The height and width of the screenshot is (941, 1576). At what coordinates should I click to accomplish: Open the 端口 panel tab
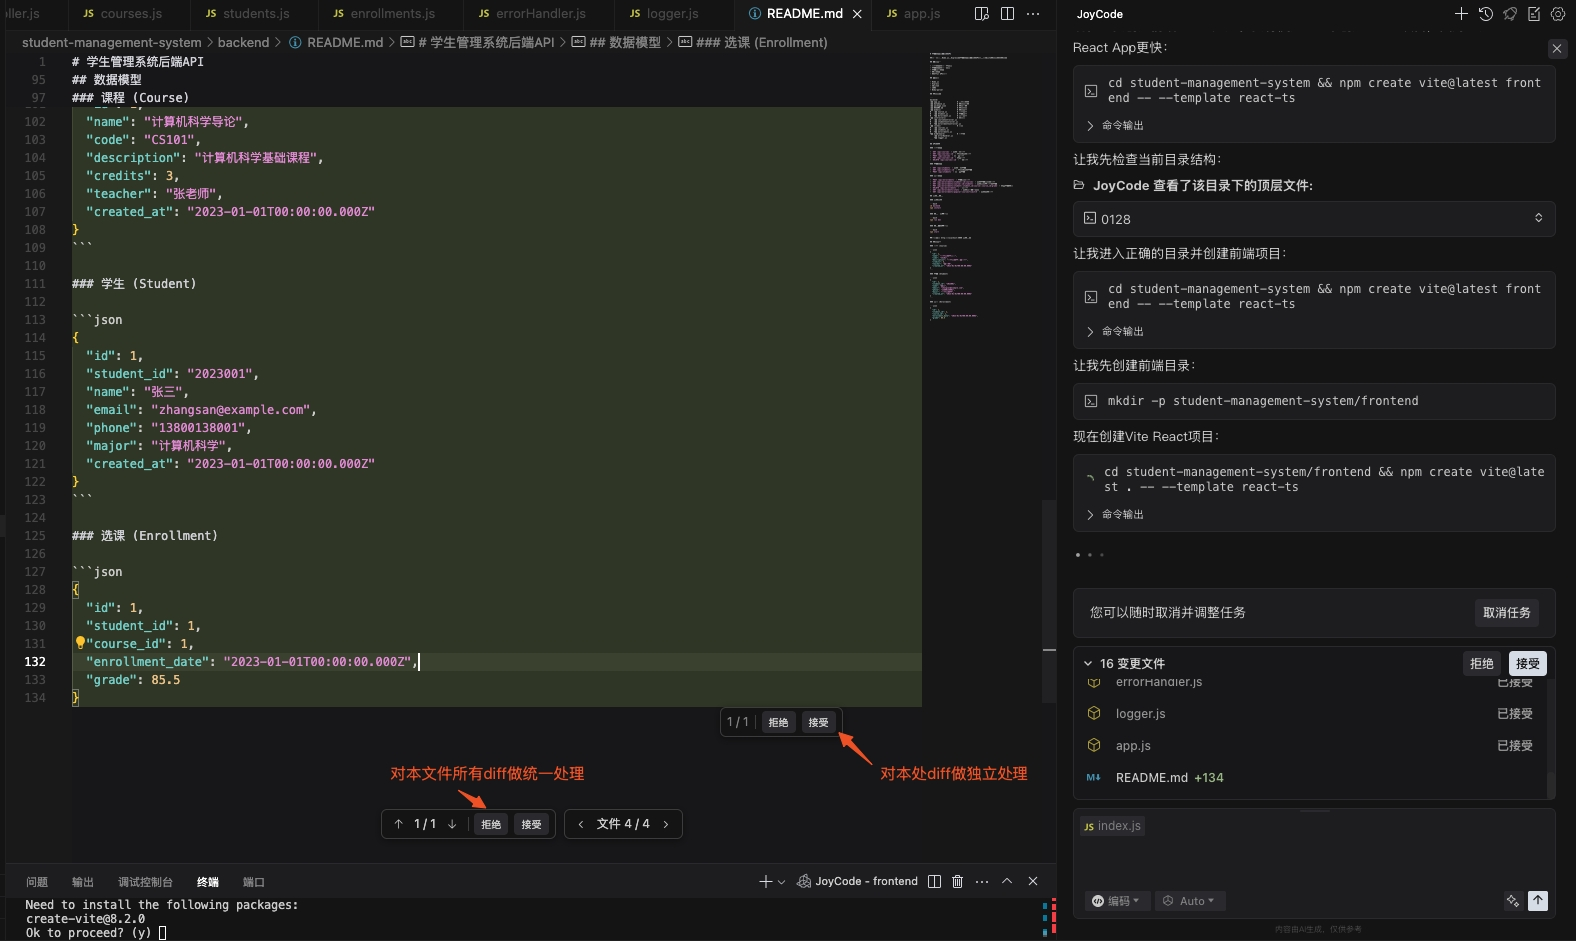254,882
